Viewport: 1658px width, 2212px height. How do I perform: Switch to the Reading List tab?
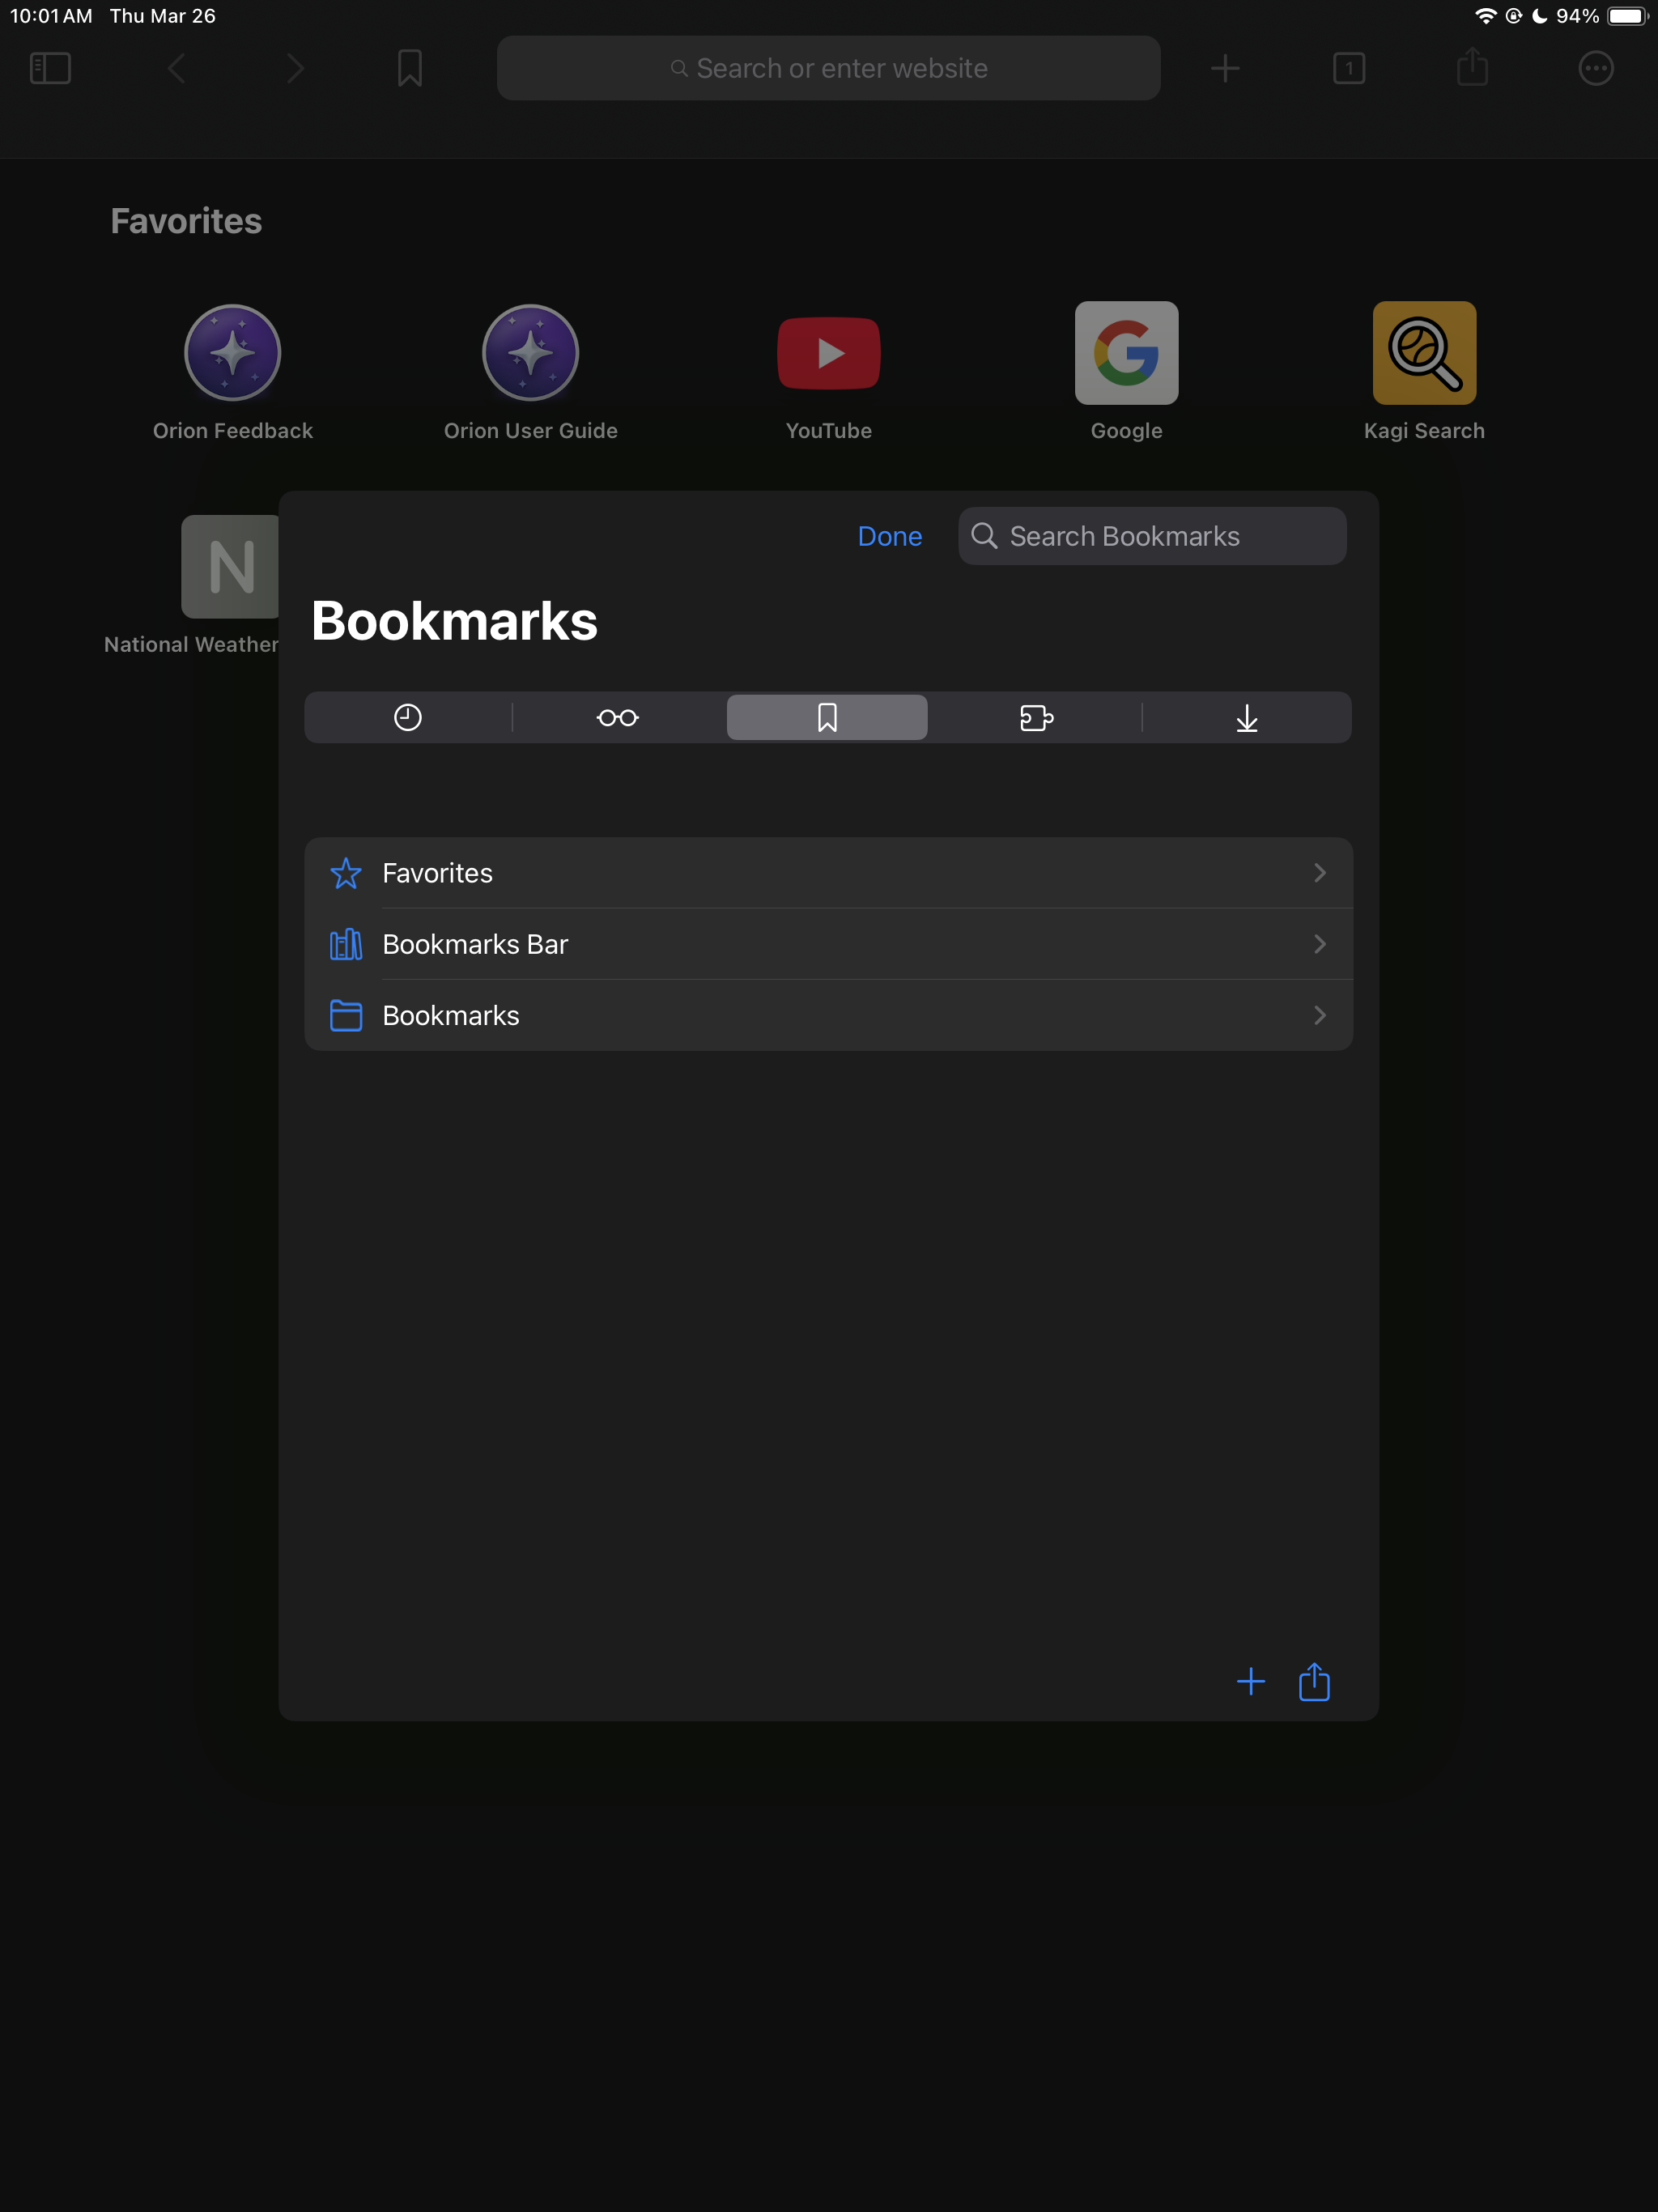617,717
